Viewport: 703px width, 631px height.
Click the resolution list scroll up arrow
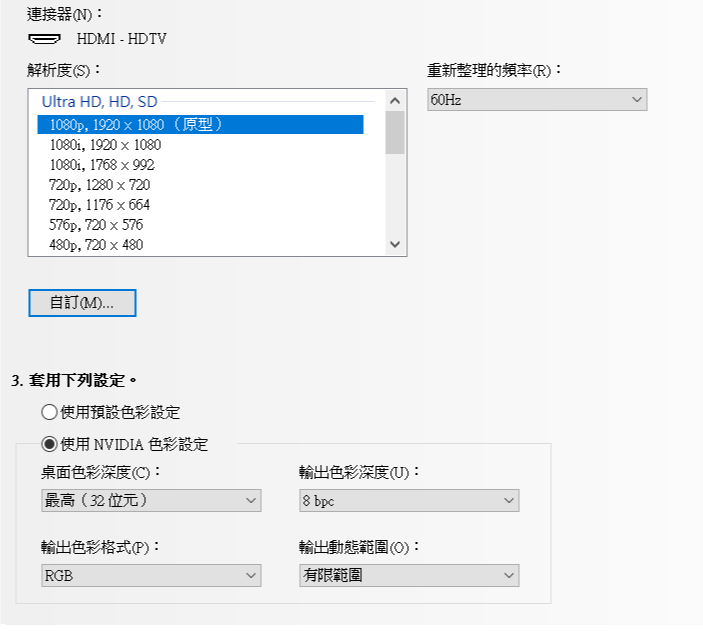point(395,101)
